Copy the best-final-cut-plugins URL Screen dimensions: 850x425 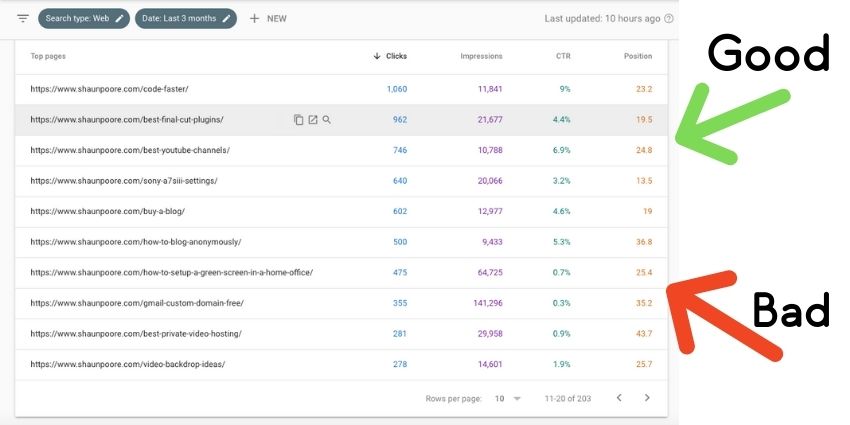tap(298, 120)
